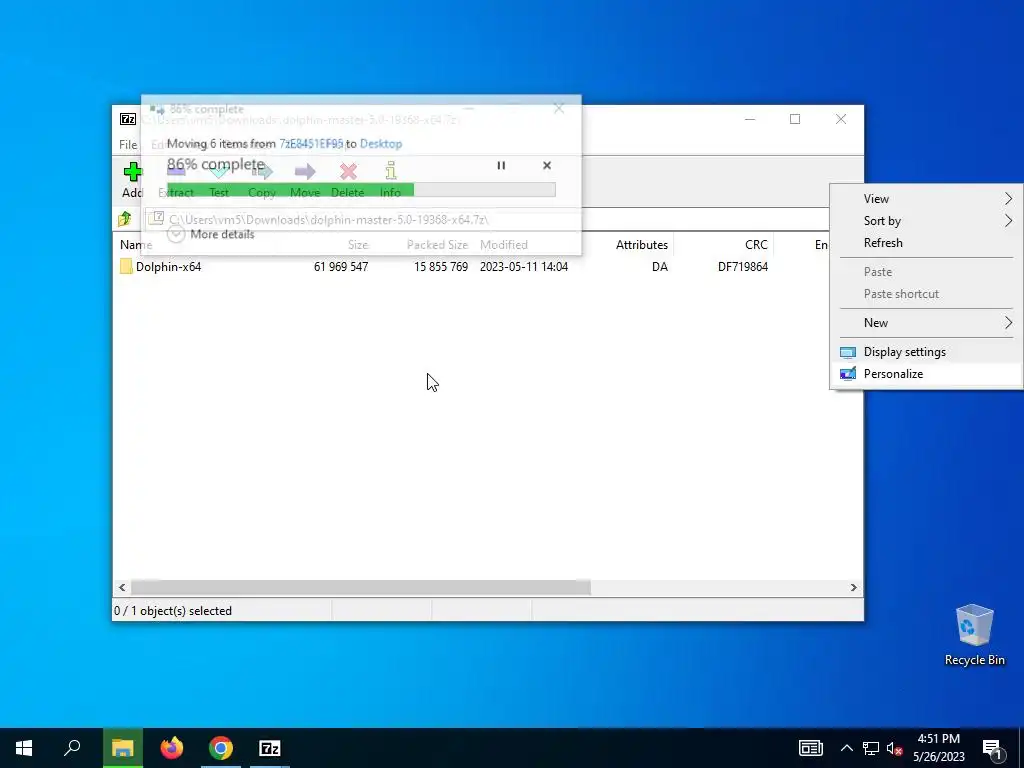Viewport: 1024px width, 768px height.
Task: Choose Refresh from the context menu
Action: 926,243
